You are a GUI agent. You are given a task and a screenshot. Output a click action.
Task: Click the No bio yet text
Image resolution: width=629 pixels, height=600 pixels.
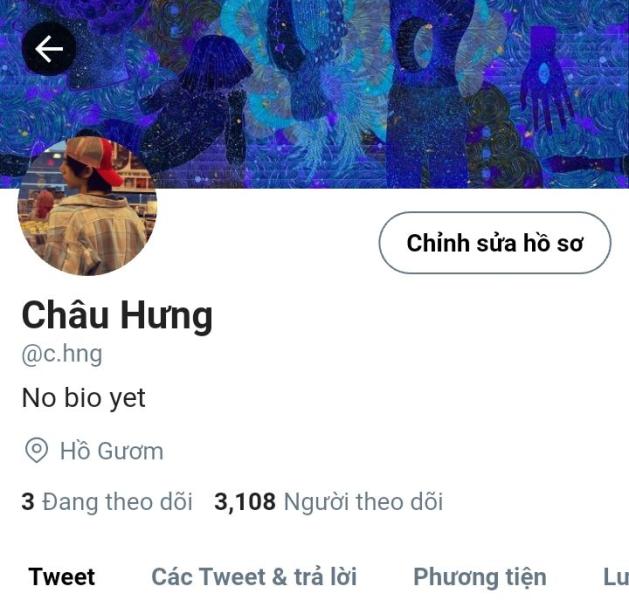pos(84,398)
